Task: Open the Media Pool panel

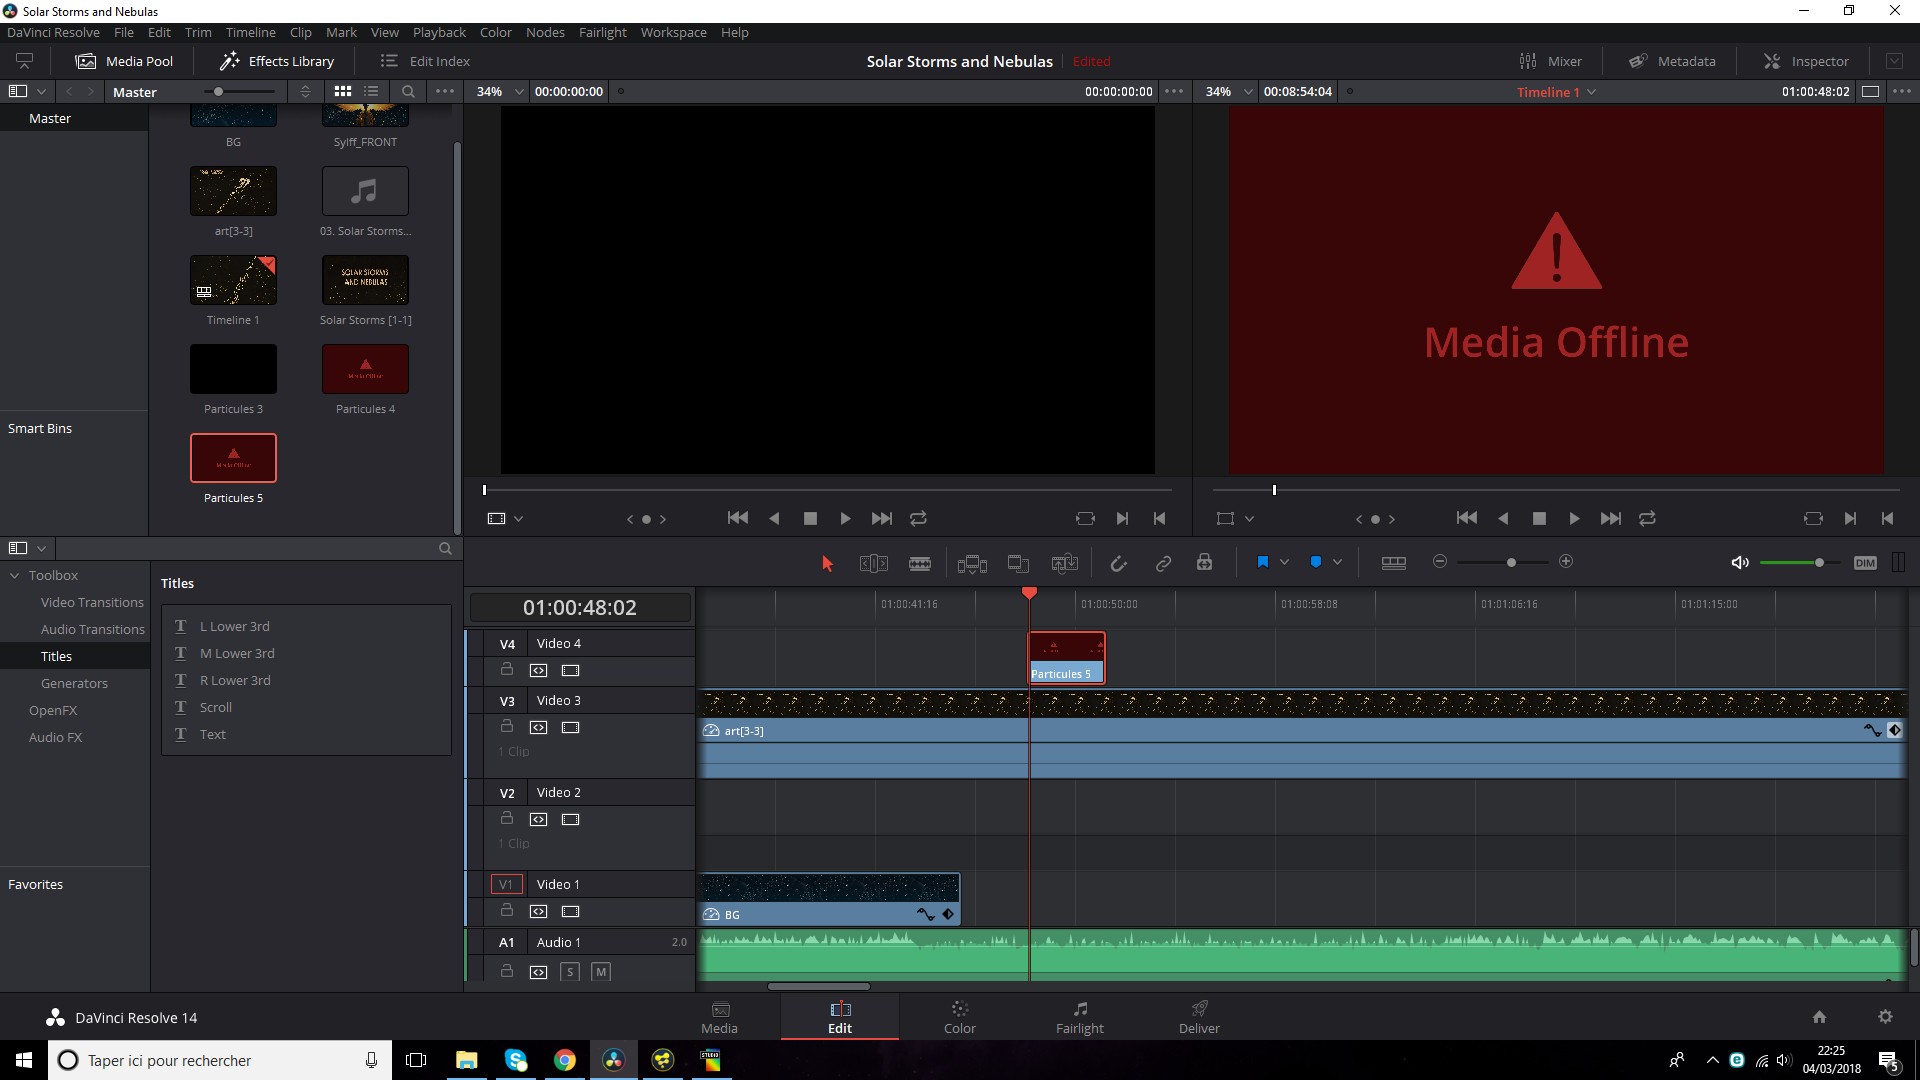Action: tap(124, 61)
